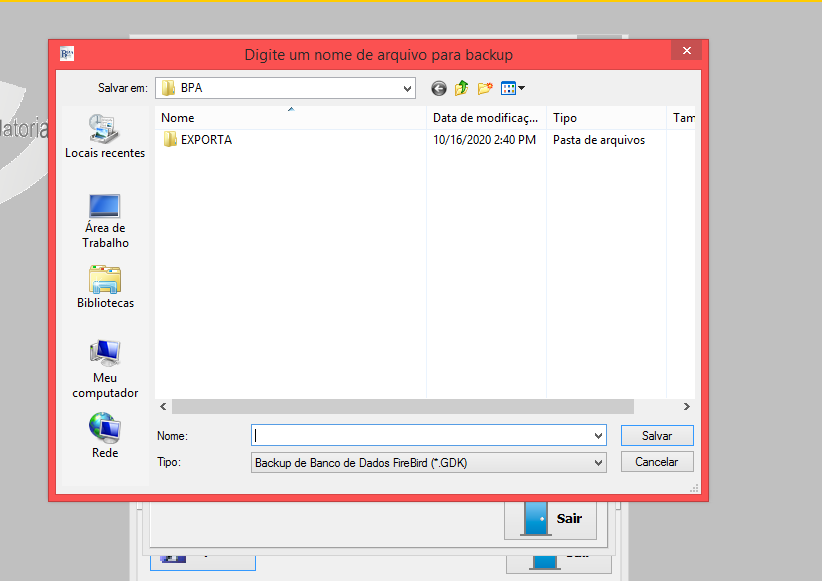Image resolution: width=822 pixels, height=581 pixels.
Task: Expand the Salvar em folder dropdown
Action: click(407, 88)
